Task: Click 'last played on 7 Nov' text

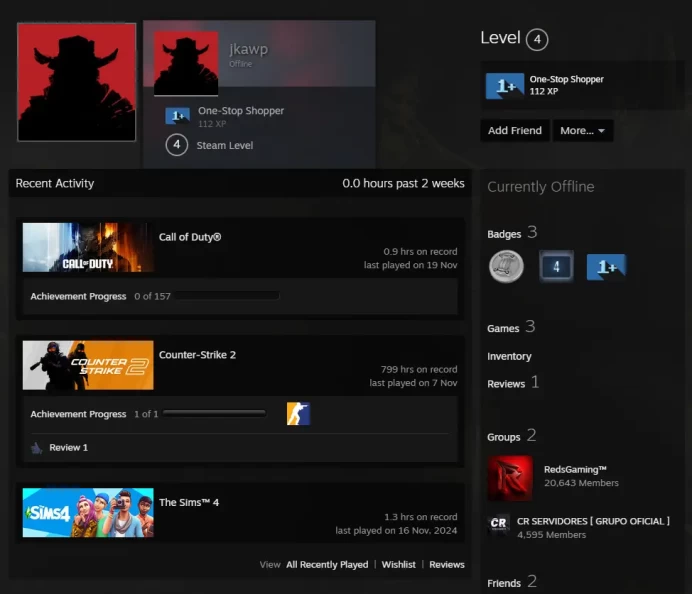Action: pyautogui.click(x=413, y=383)
